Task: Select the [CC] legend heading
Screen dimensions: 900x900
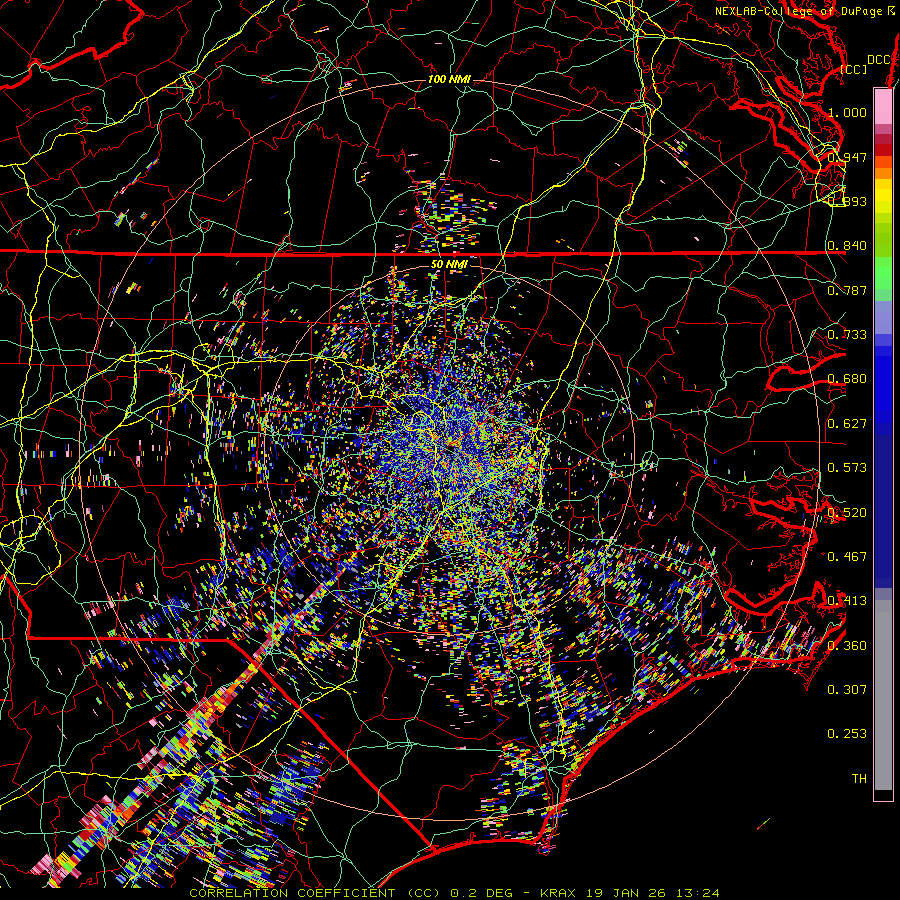Action: 854,69
